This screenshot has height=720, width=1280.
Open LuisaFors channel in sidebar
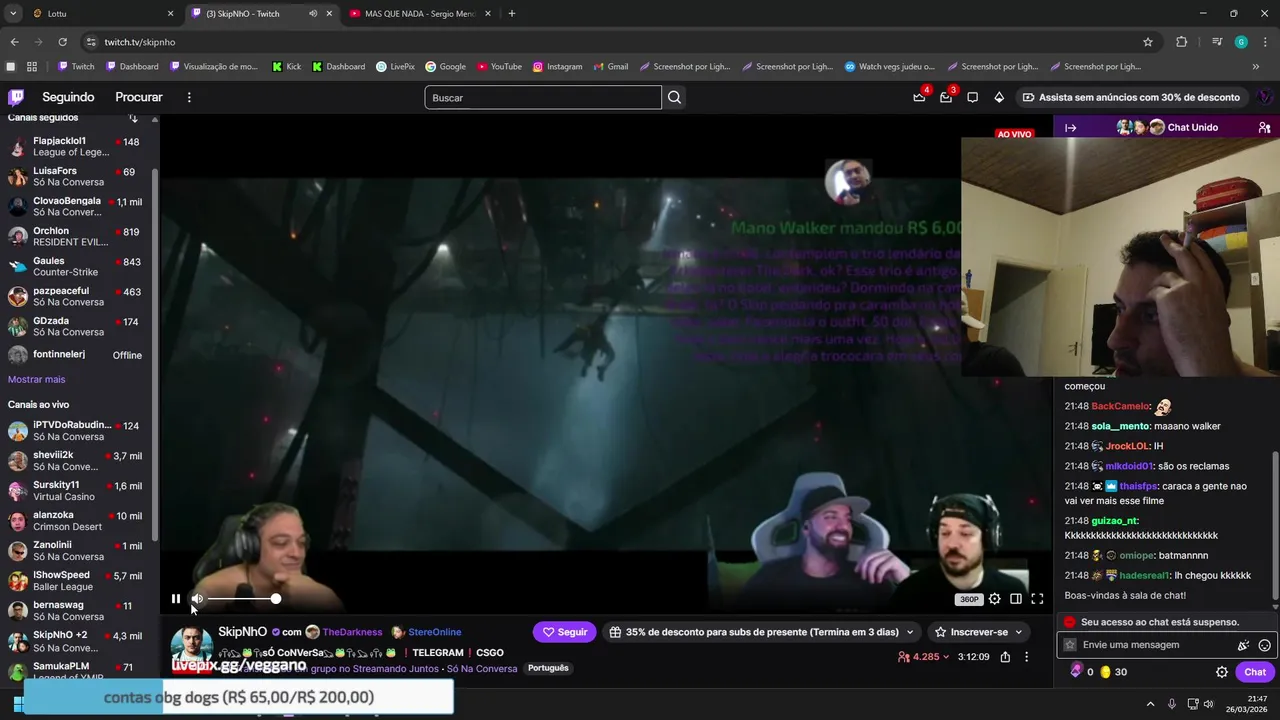coord(76,176)
